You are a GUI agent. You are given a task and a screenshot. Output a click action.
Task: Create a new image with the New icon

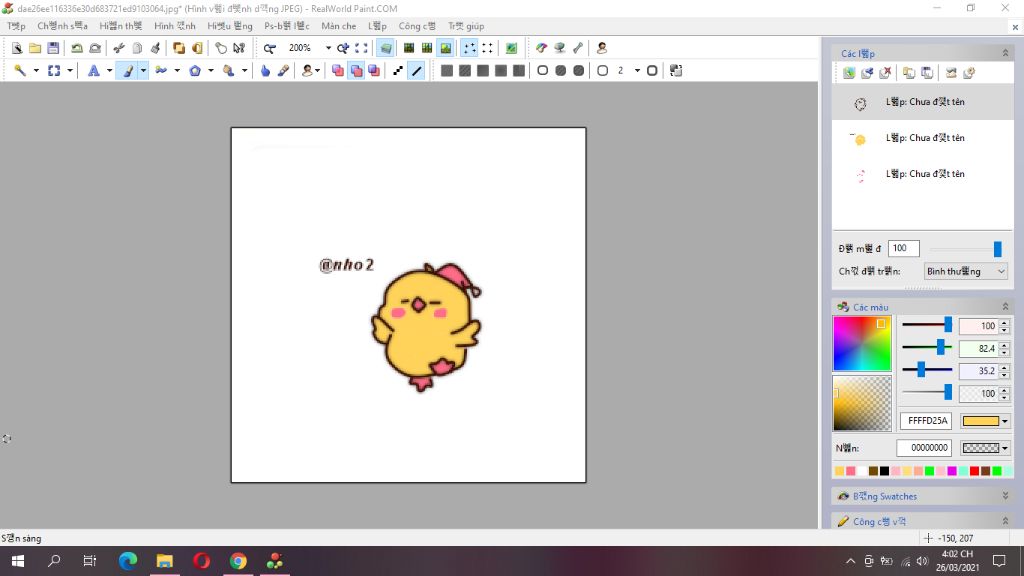[x=17, y=48]
